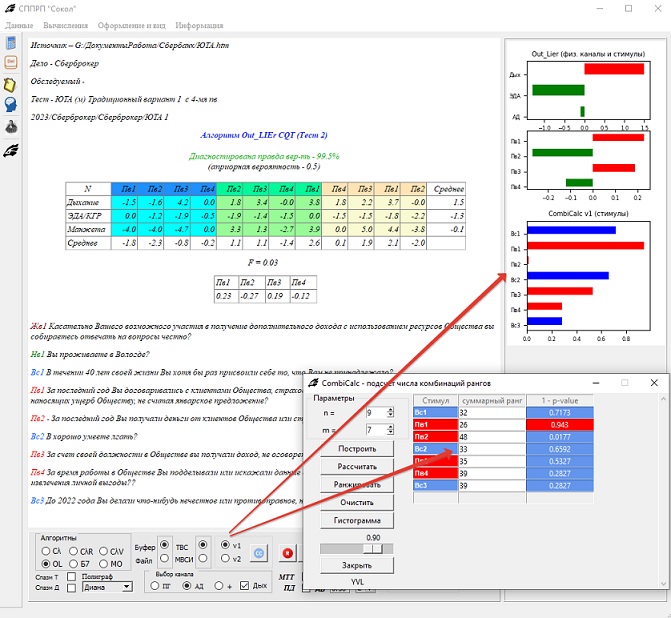The width and height of the screenshot is (671, 618).
Task: Click the Ранжировать button
Action: click(357, 484)
